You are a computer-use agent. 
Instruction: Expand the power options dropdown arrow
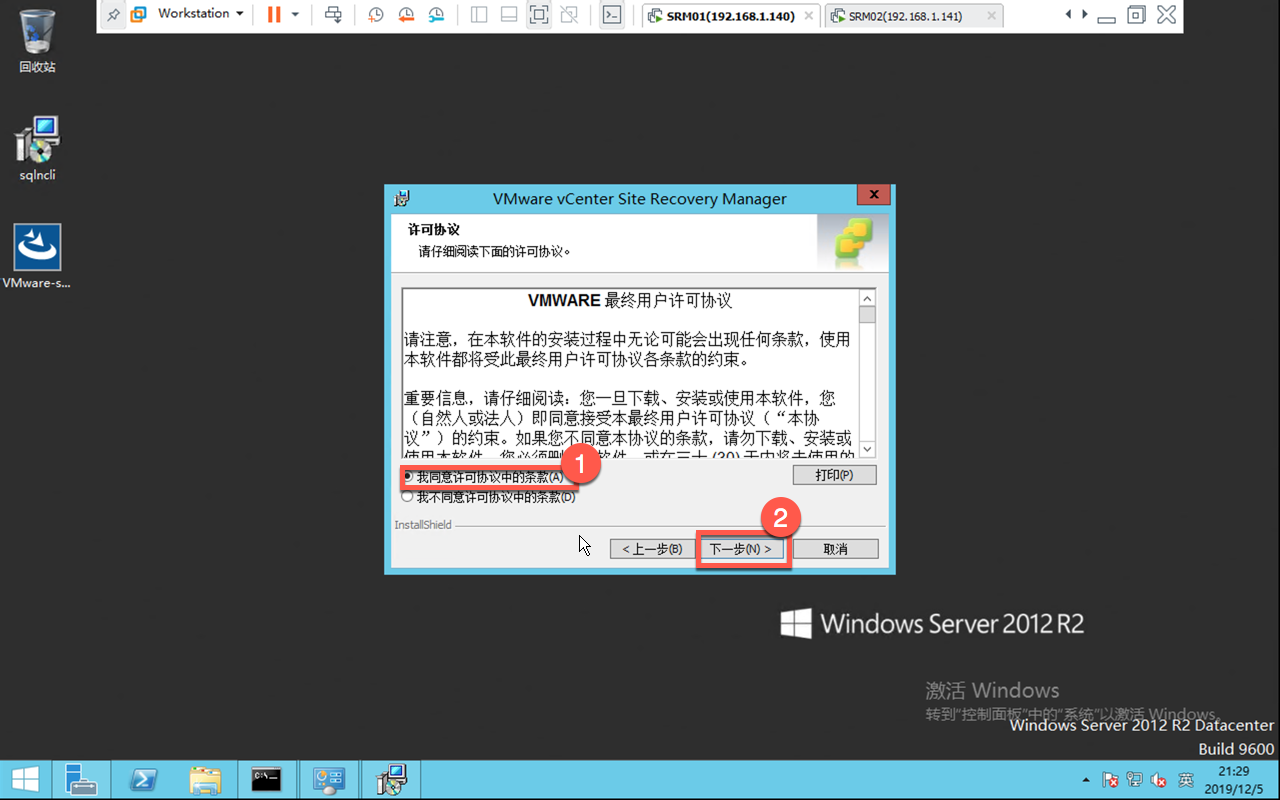tap(295, 15)
